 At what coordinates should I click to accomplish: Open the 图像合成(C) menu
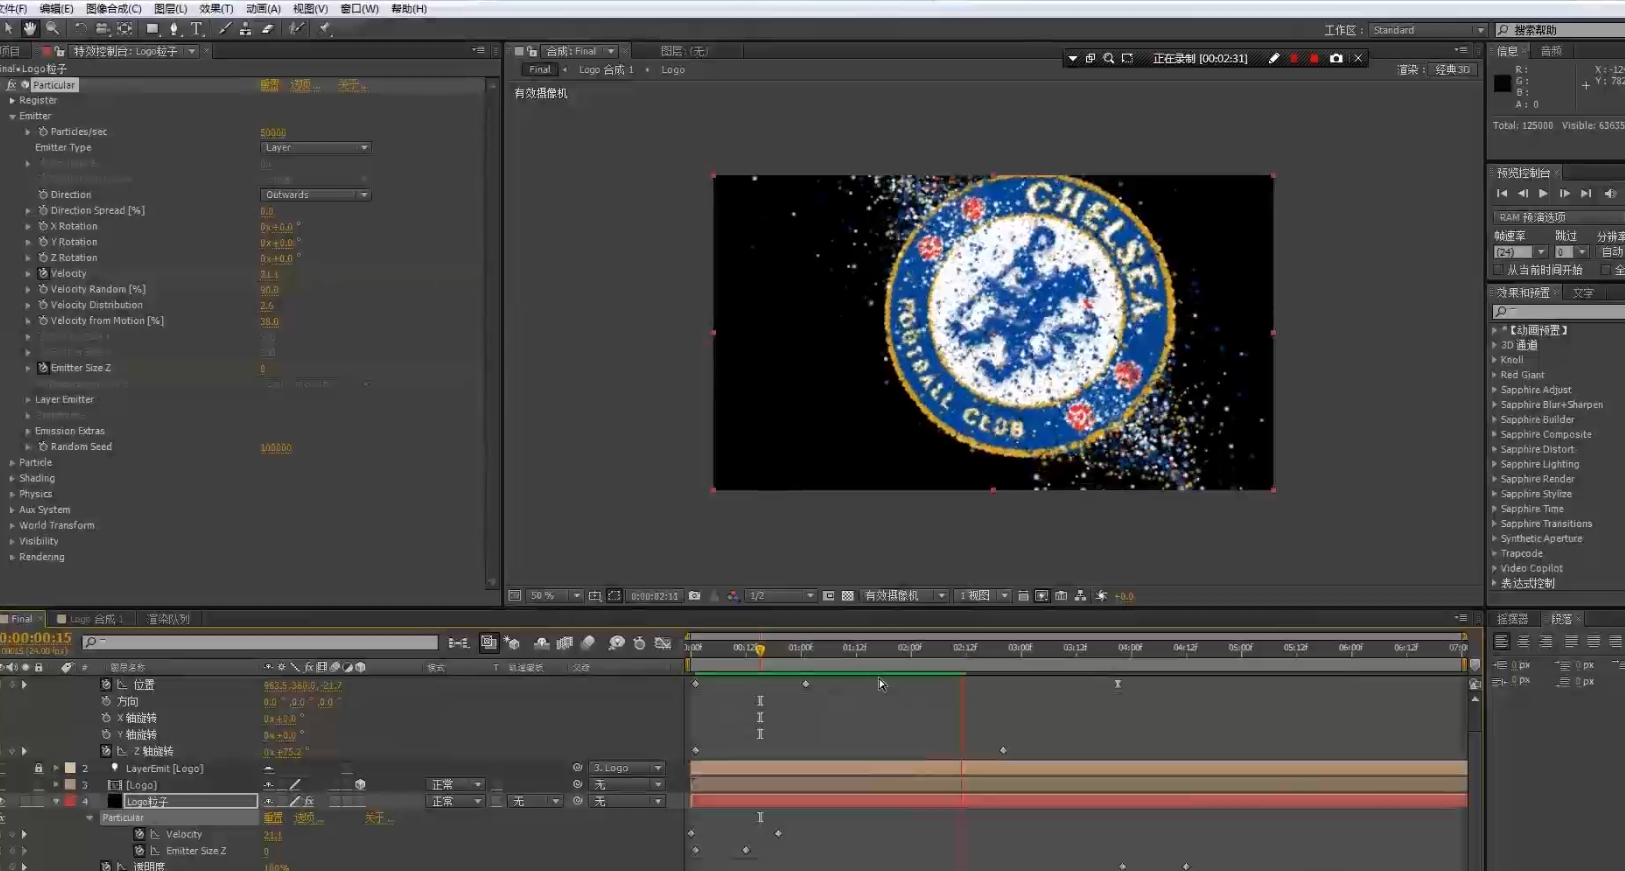coord(113,8)
